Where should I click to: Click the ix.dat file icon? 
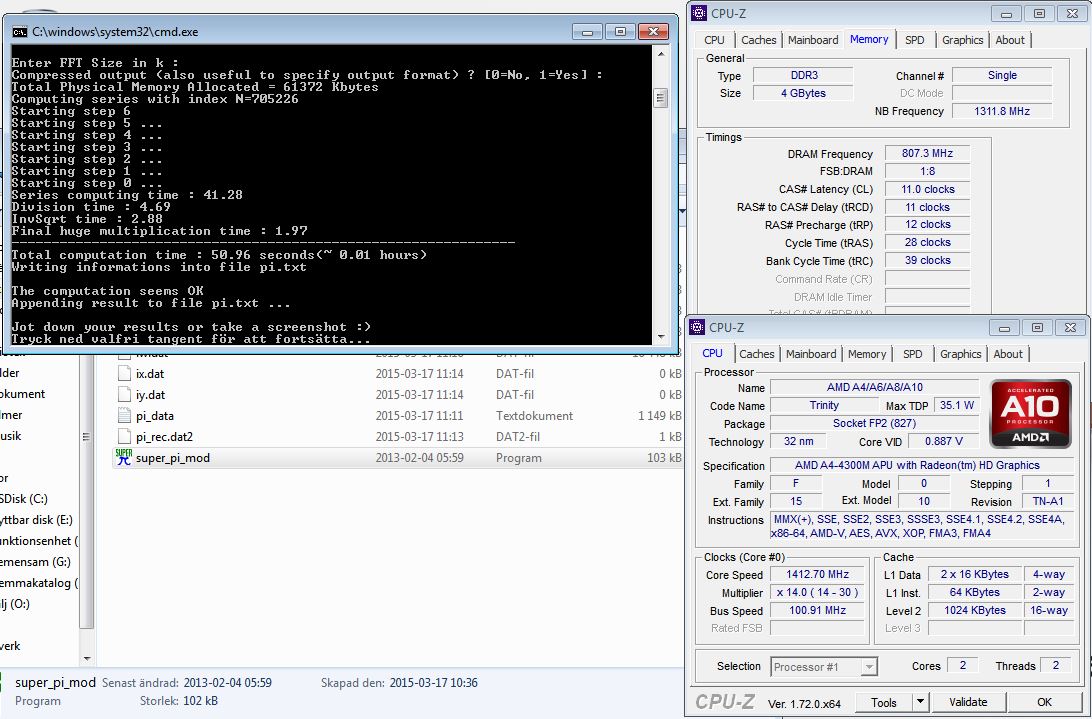click(124, 373)
